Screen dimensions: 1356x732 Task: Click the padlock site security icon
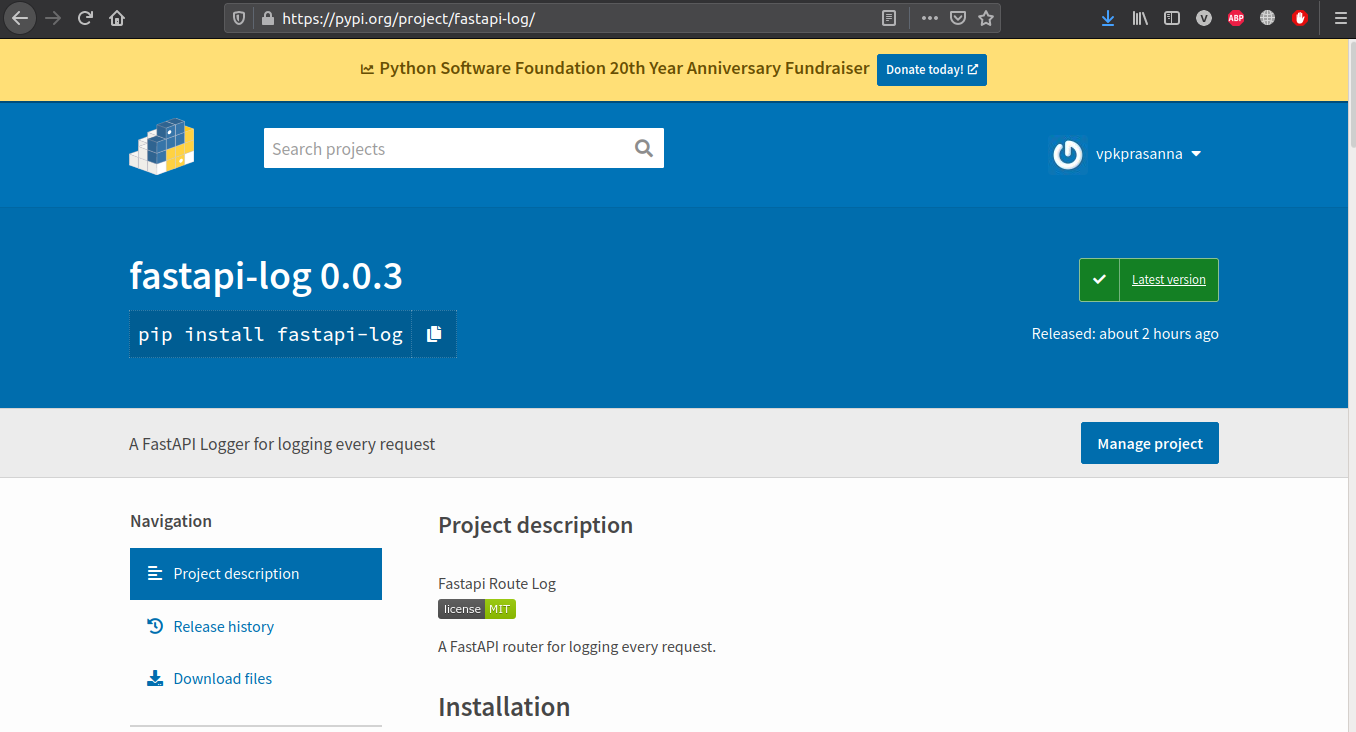266,18
